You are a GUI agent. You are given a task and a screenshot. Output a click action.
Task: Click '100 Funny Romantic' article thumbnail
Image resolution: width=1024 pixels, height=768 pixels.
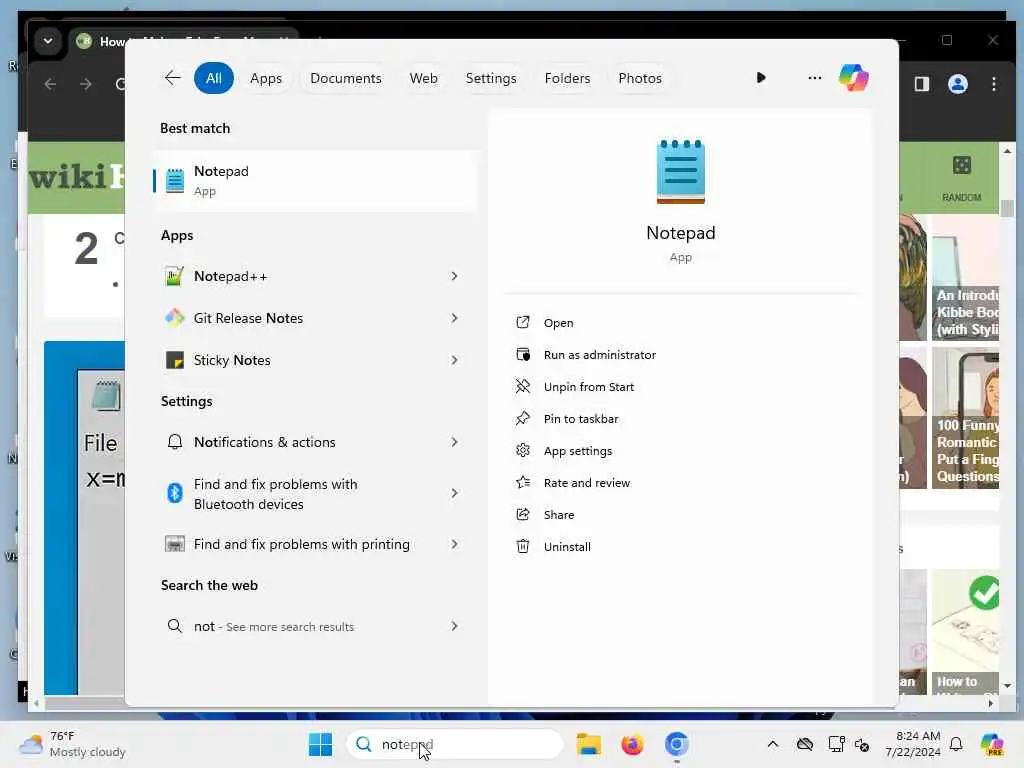tap(965, 418)
